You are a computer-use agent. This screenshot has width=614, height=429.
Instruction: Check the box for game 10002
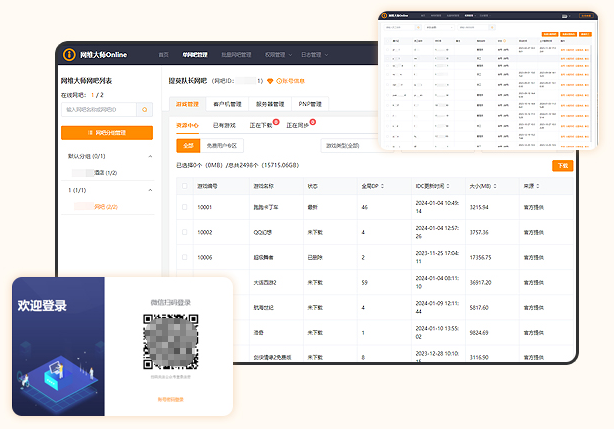click(x=184, y=232)
